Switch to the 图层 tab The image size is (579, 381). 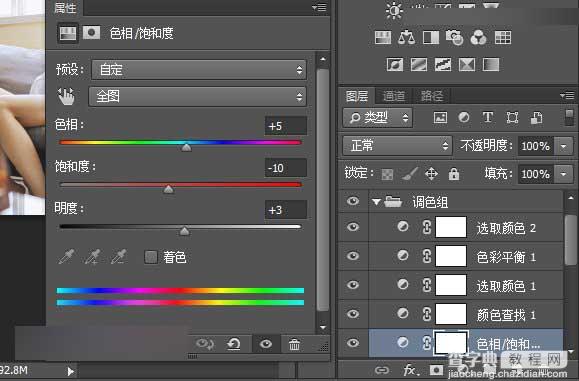click(x=357, y=96)
